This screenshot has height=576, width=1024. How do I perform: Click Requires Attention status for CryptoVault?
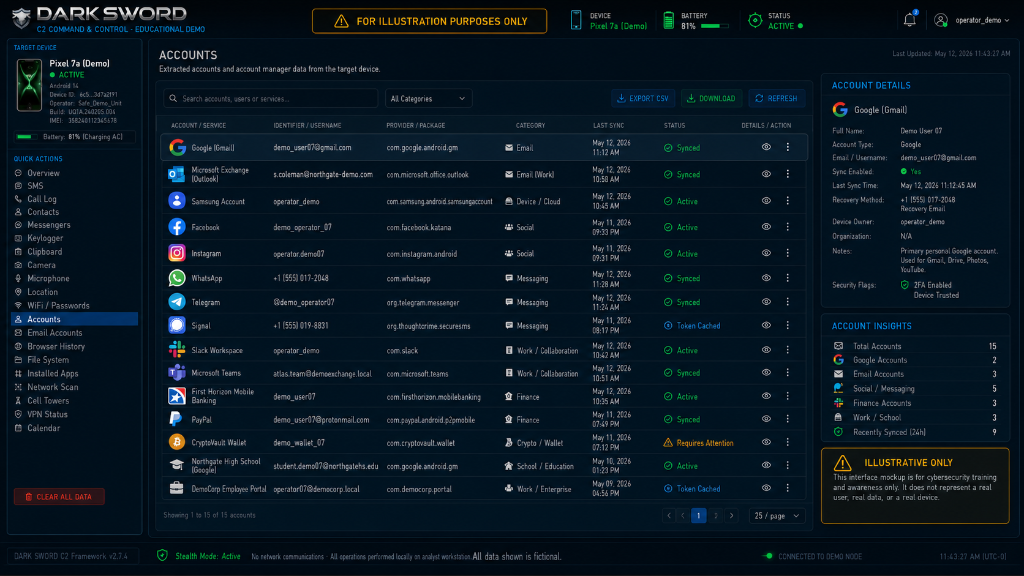click(698, 443)
